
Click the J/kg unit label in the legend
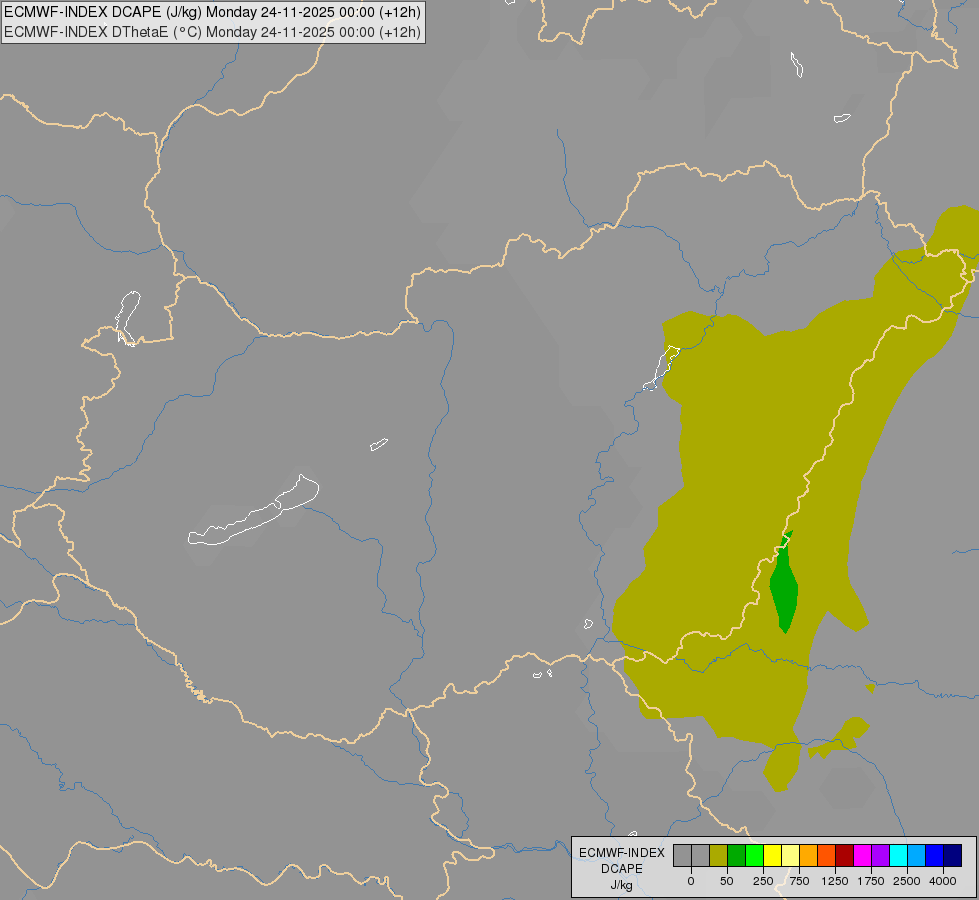point(622,885)
